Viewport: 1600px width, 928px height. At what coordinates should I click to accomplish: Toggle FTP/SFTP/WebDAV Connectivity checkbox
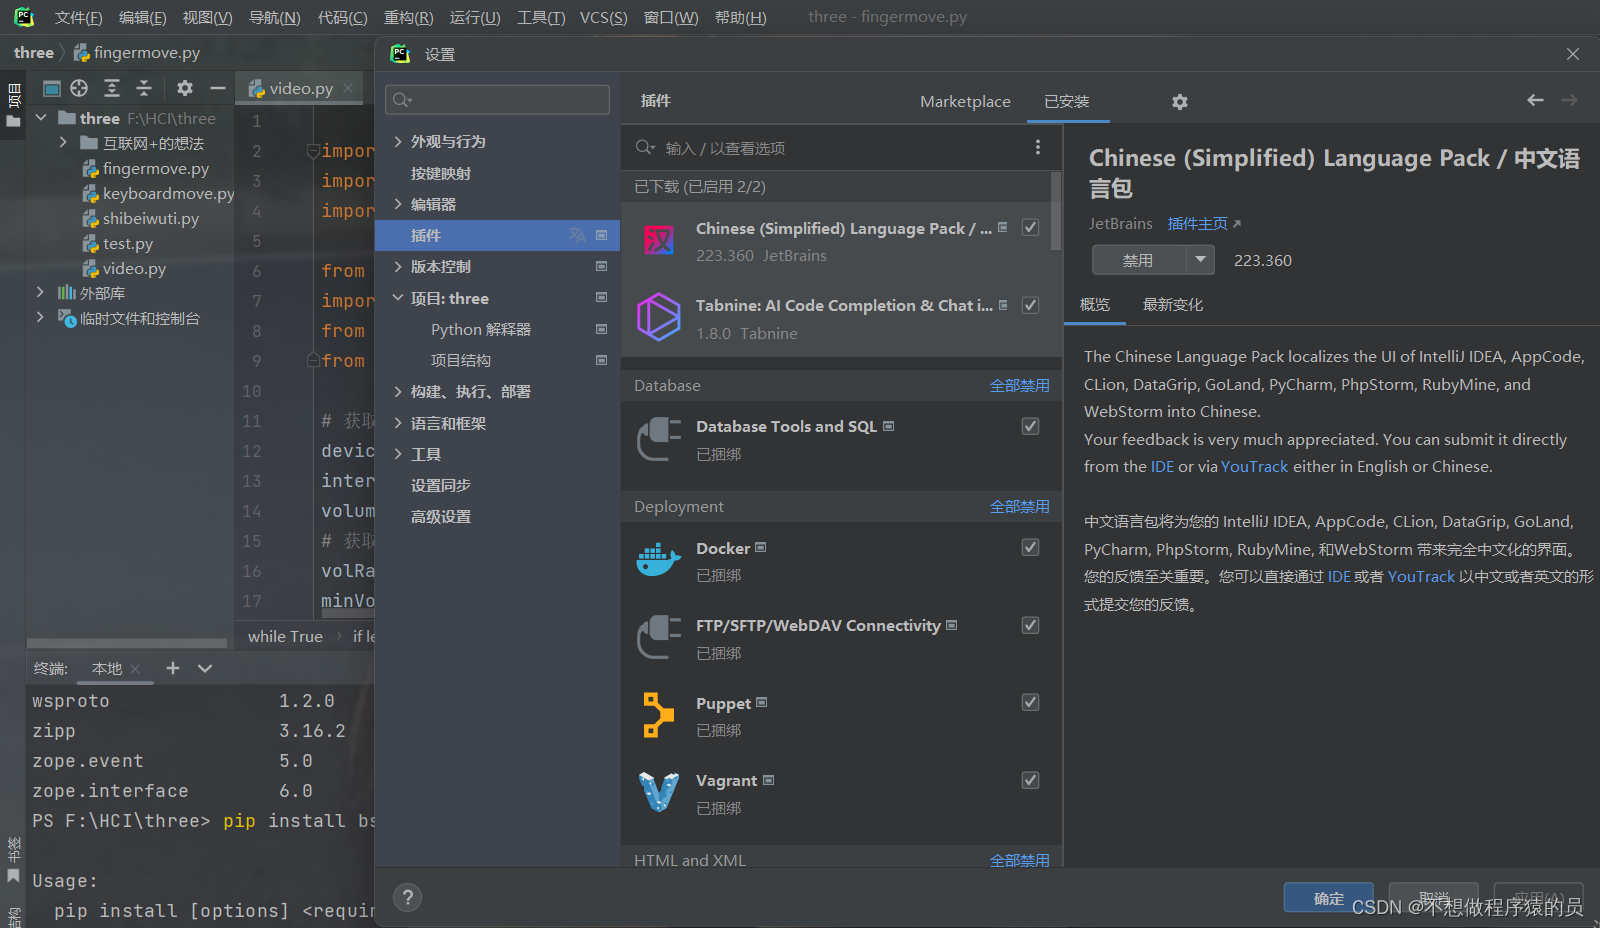[1030, 625]
